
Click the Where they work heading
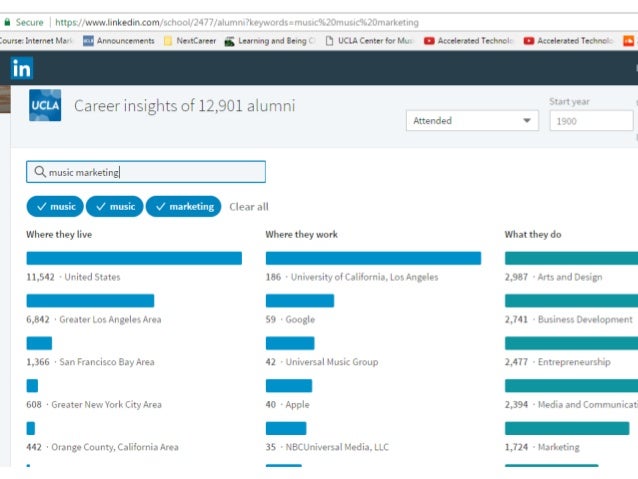click(x=302, y=234)
